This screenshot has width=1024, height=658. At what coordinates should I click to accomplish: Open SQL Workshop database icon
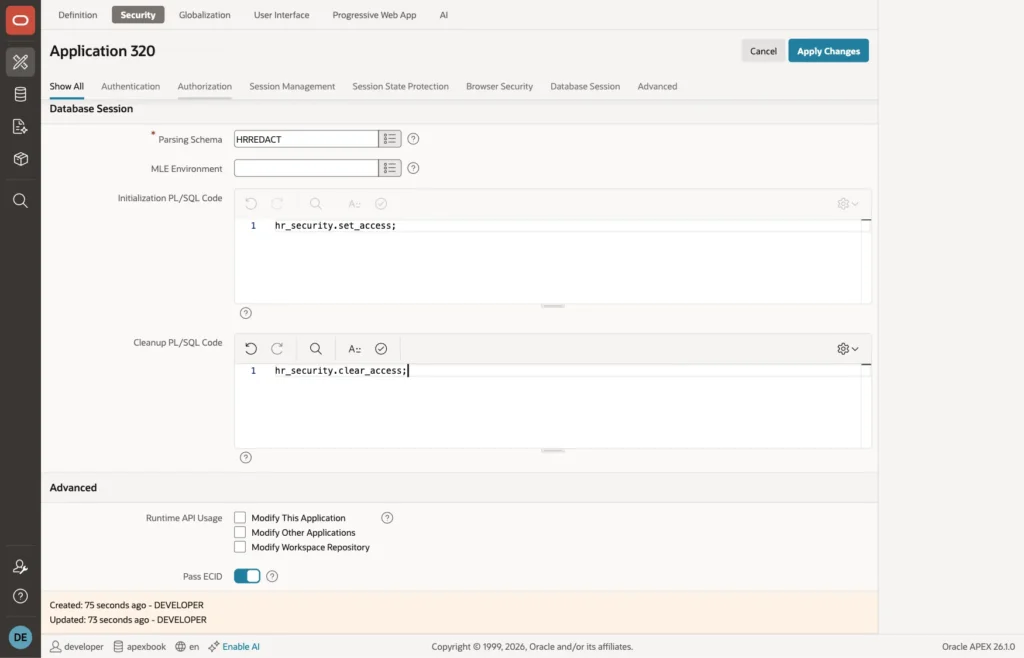pos(20,94)
